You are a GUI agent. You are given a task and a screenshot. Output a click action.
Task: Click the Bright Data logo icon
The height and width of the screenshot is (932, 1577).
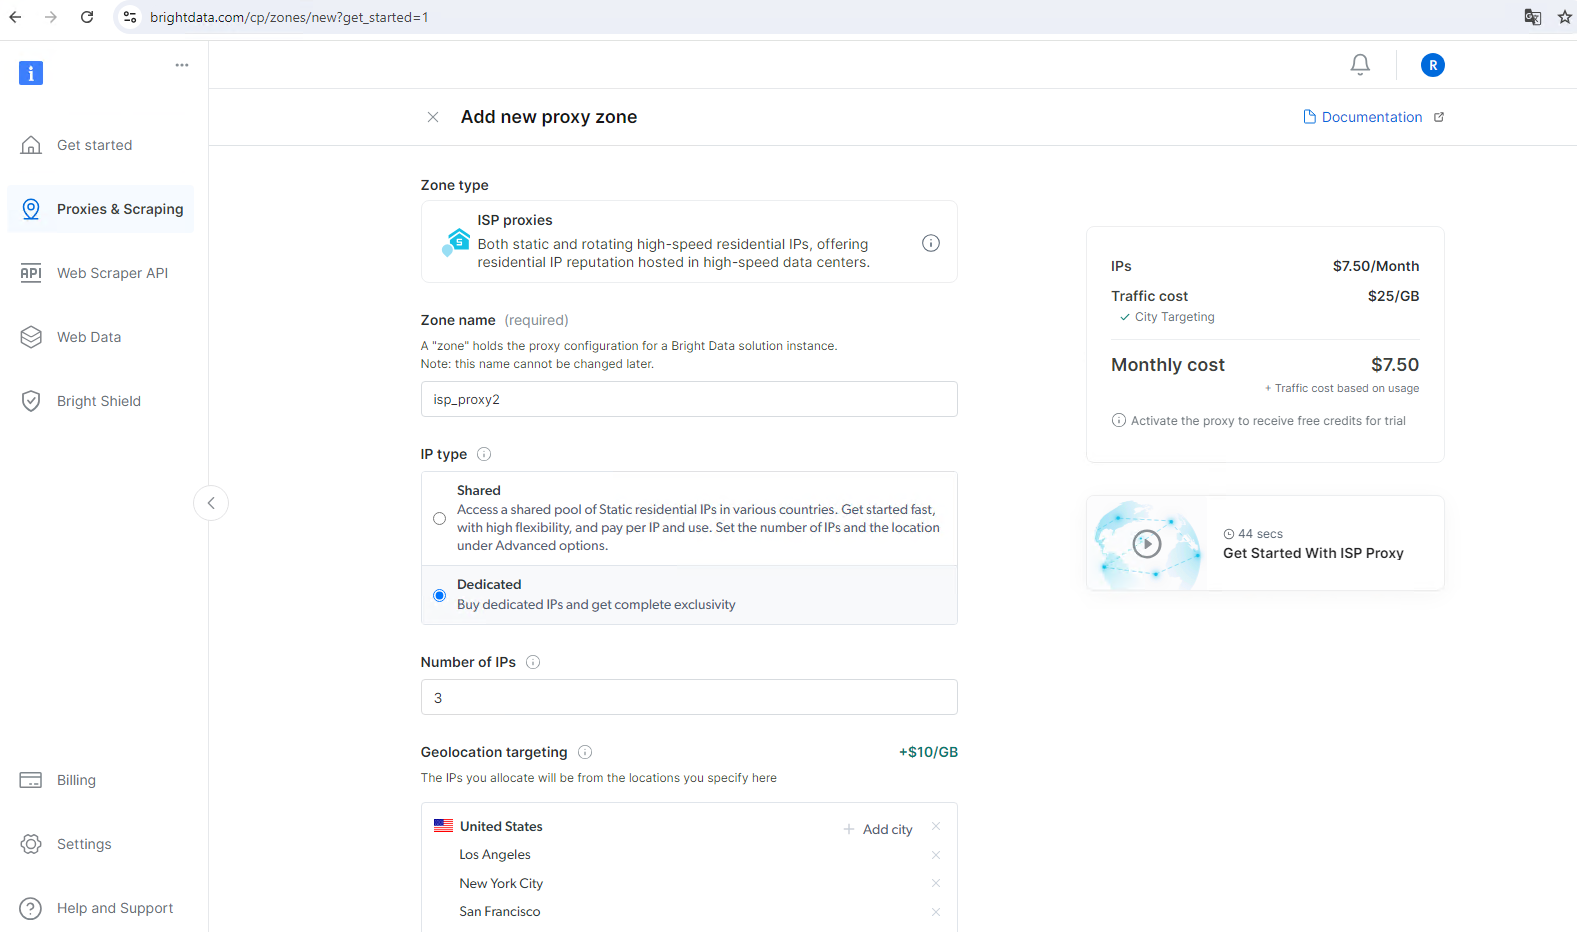point(31,73)
